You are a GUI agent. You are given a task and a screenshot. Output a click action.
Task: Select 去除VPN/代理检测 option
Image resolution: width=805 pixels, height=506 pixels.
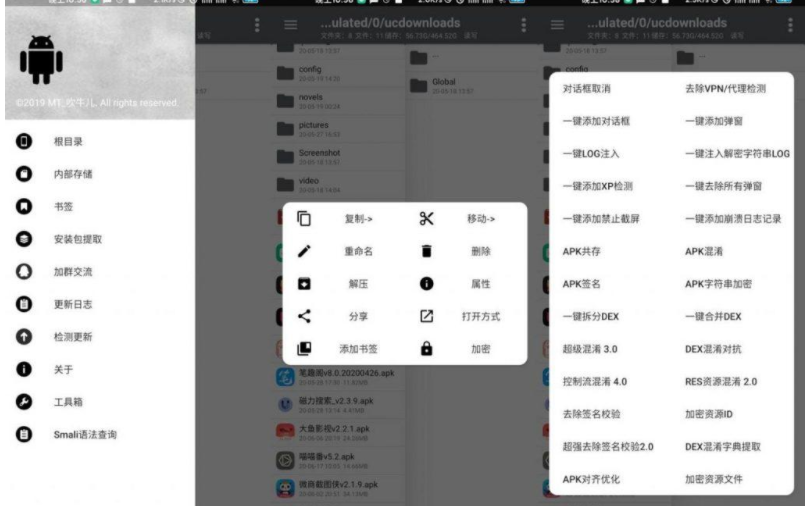point(725,89)
